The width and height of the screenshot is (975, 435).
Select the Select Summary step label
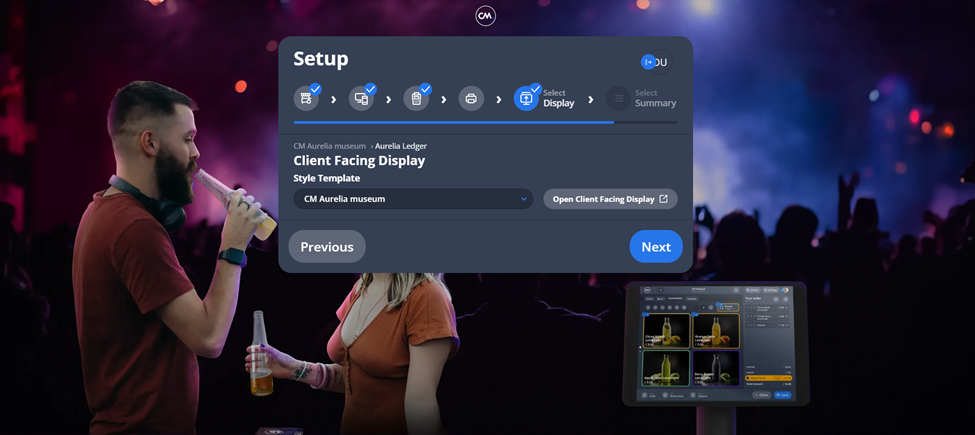tap(655, 98)
